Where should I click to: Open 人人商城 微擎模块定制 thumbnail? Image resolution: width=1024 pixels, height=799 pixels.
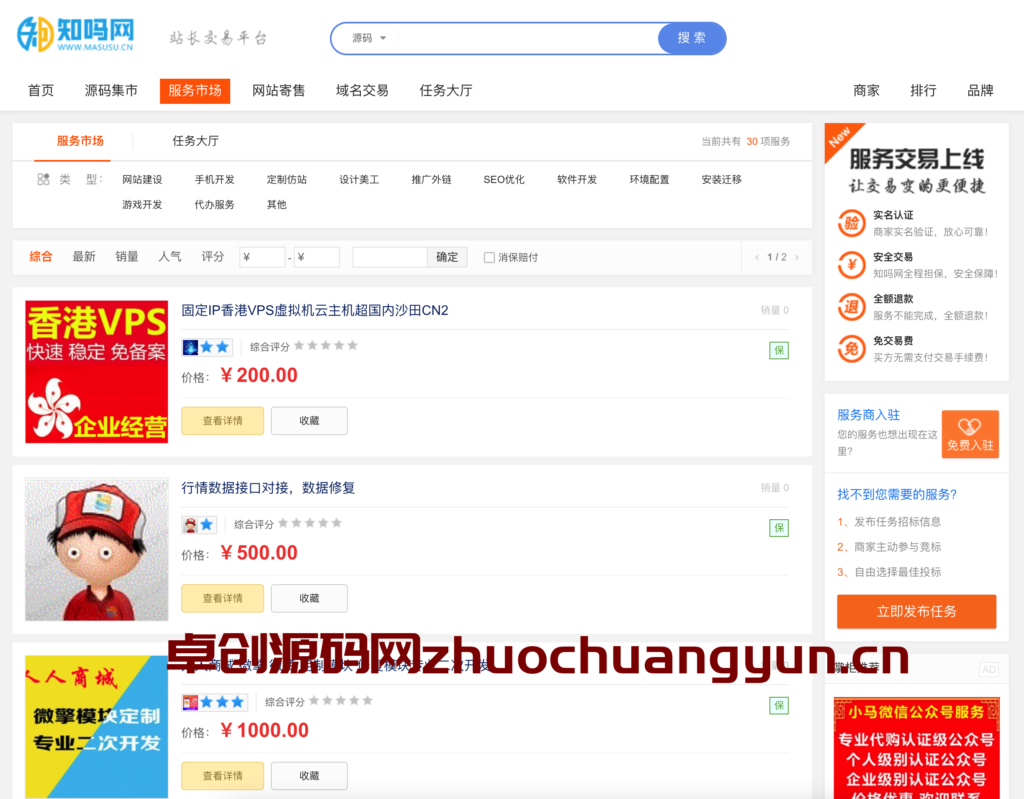[x=97, y=726]
